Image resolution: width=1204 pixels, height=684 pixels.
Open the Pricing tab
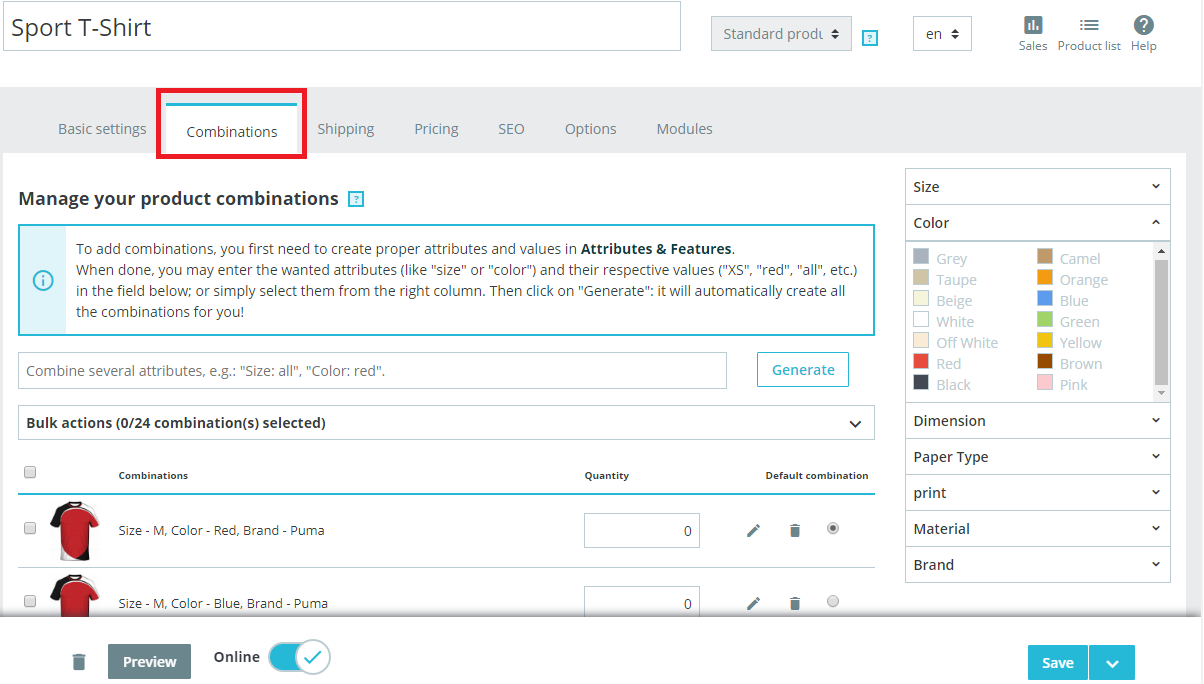click(436, 128)
